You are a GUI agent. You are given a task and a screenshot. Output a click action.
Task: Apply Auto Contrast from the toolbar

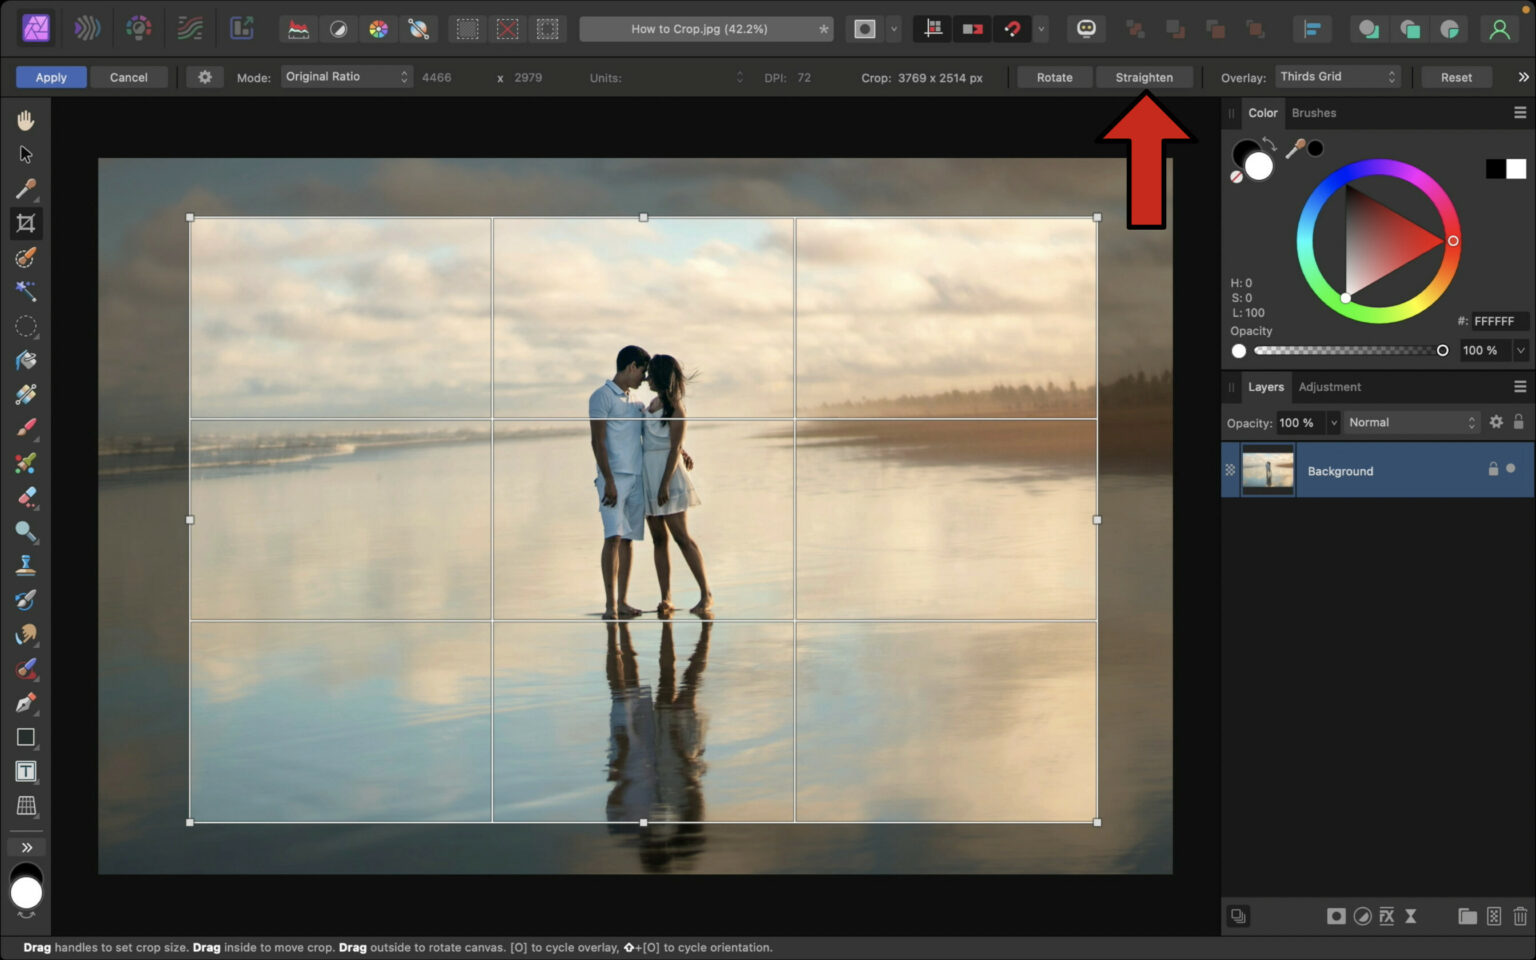339,29
